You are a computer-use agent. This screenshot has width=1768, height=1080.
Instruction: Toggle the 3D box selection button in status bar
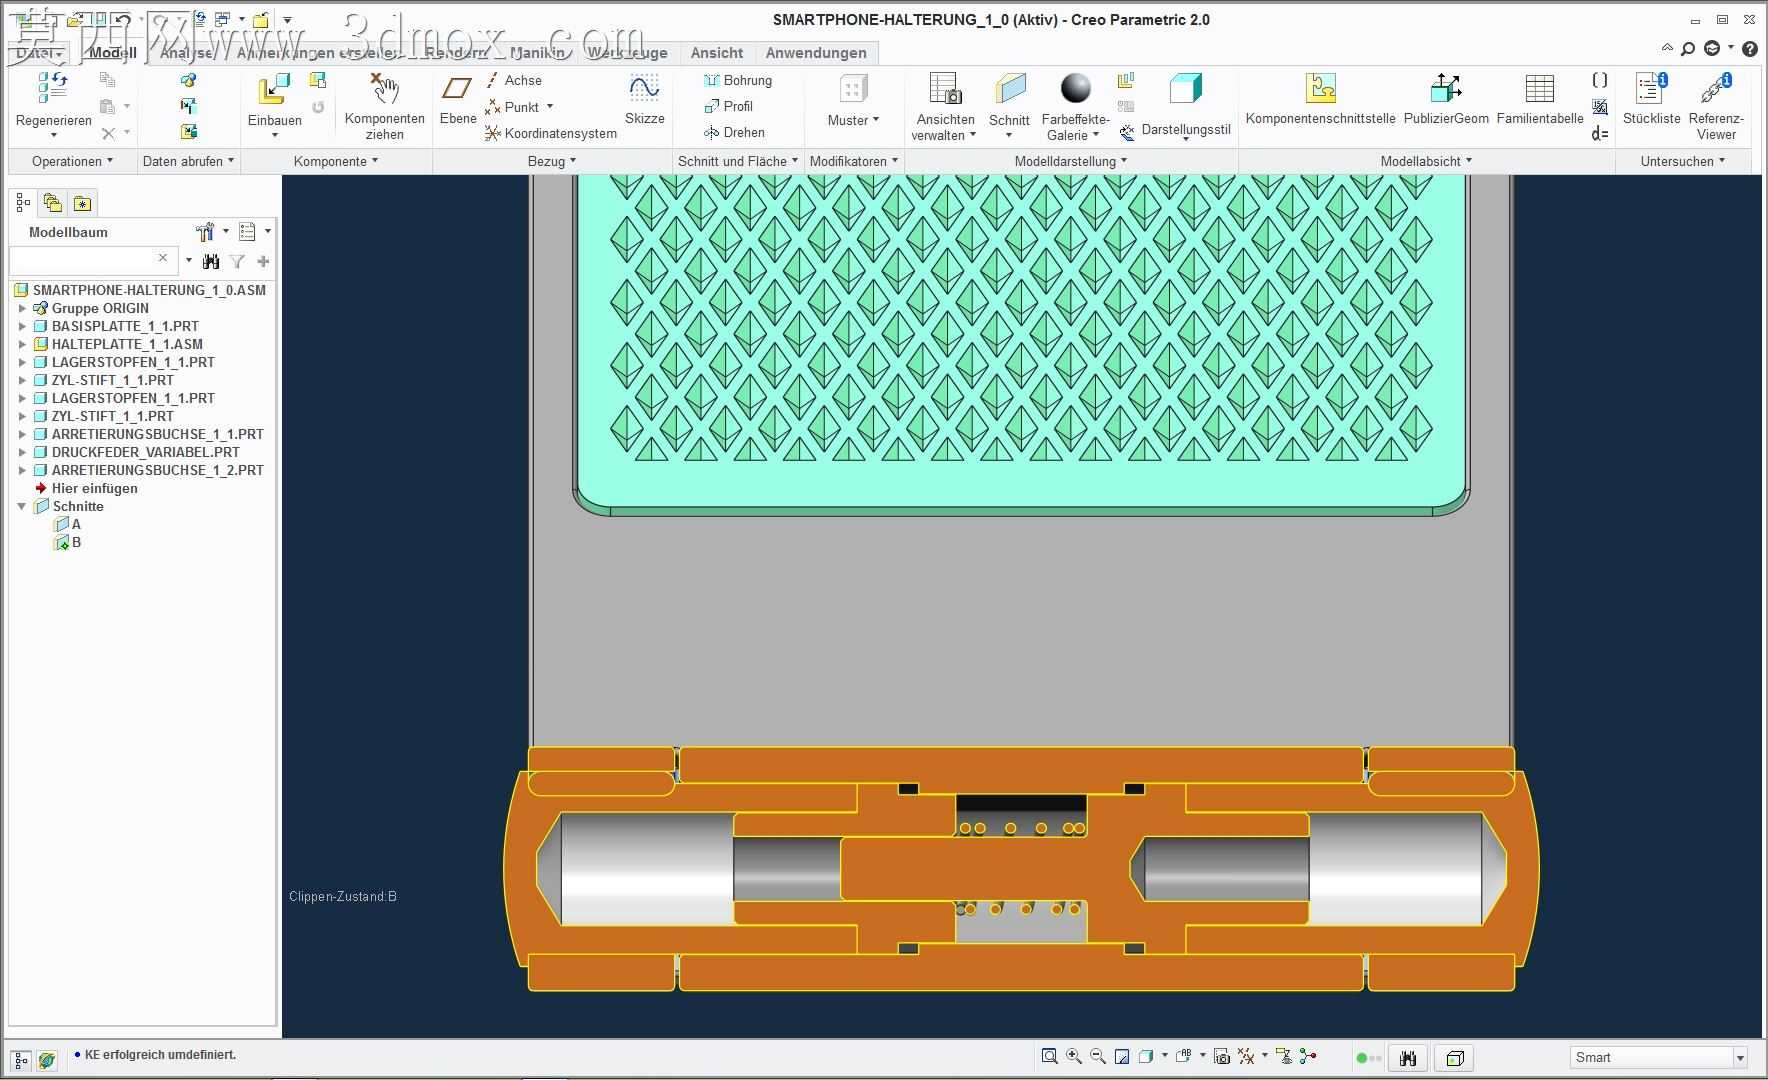[1455, 1058]
